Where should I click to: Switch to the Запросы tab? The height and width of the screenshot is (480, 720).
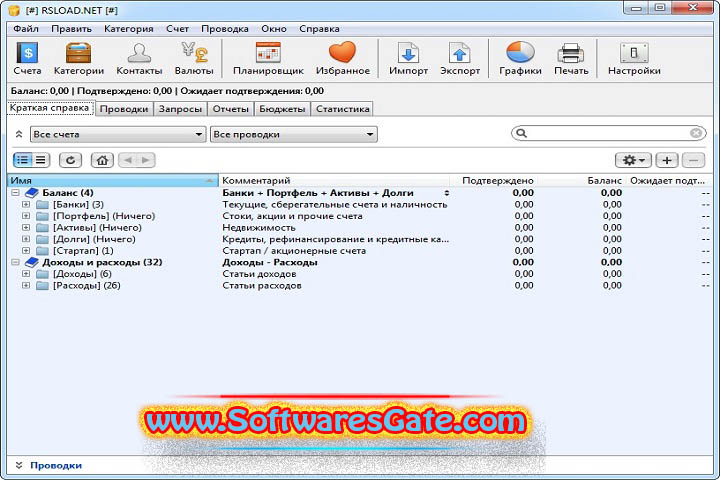(180, 109)
